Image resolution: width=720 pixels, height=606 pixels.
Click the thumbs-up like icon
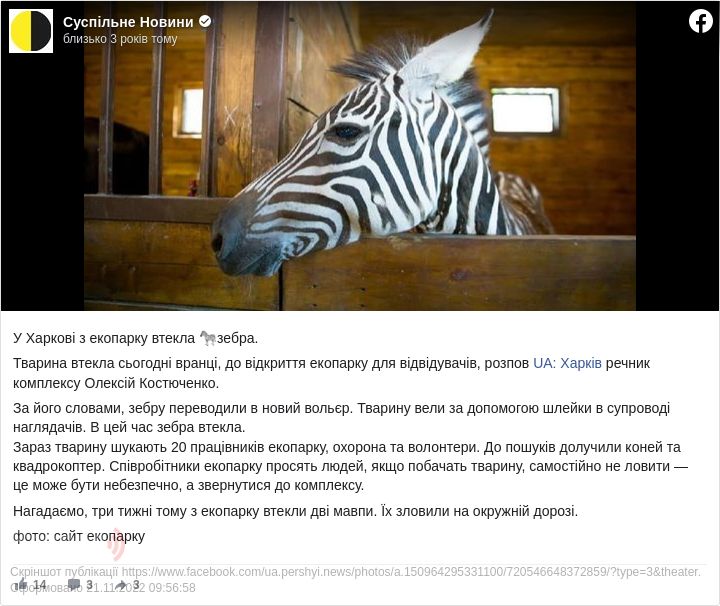coord(21,584)
